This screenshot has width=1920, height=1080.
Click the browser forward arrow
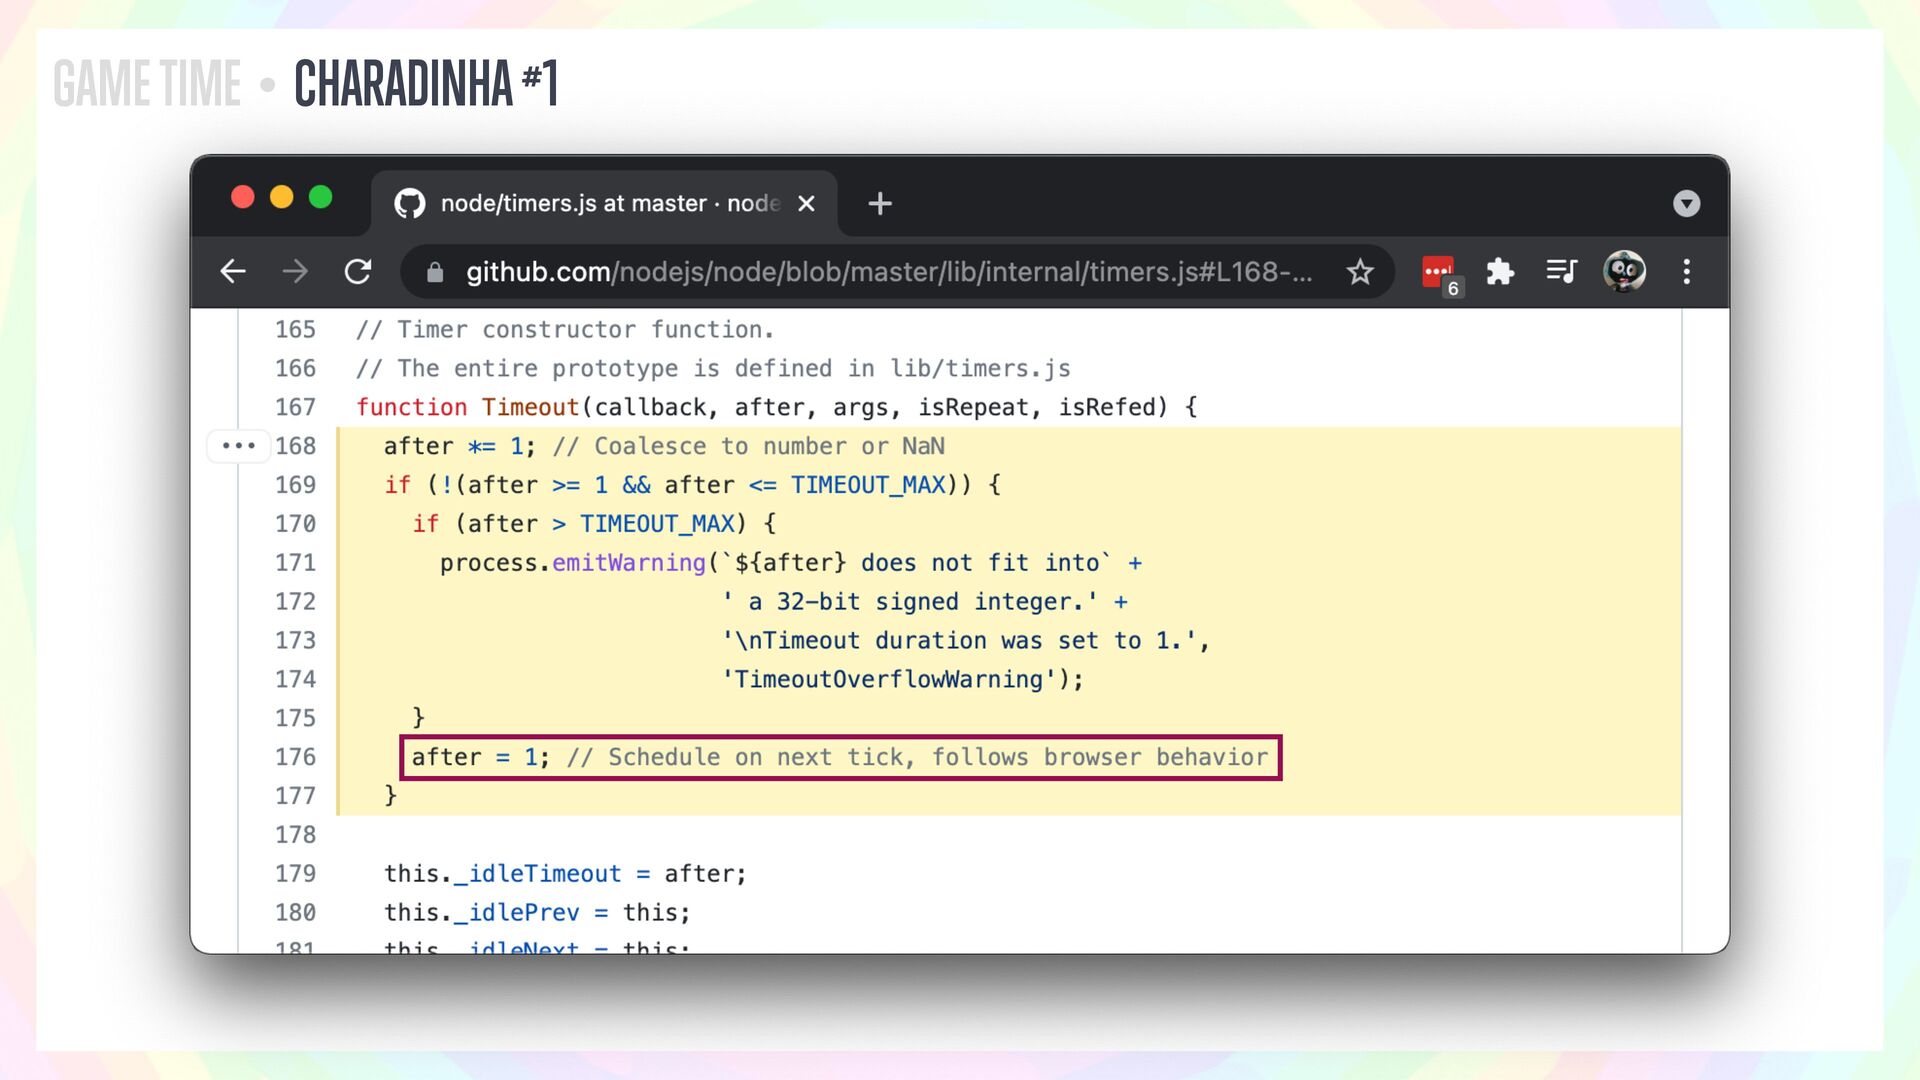[295, 271]
